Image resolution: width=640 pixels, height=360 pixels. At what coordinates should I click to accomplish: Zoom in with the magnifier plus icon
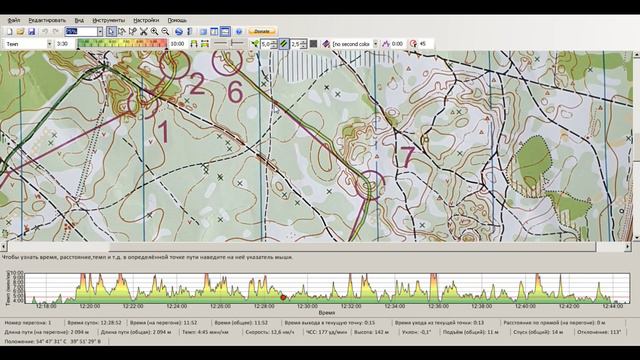click(x=154, y=31)
